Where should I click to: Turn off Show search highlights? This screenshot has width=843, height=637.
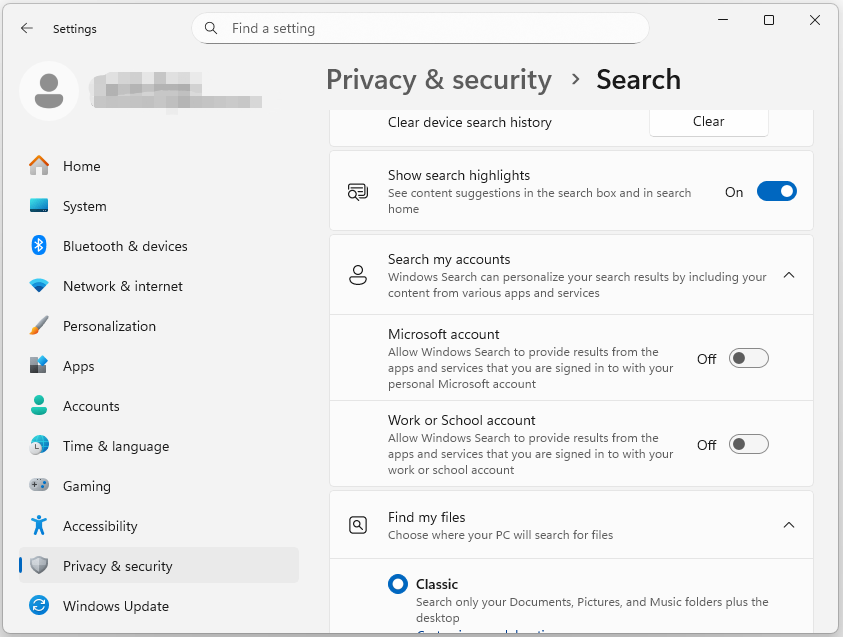[777, 191]
